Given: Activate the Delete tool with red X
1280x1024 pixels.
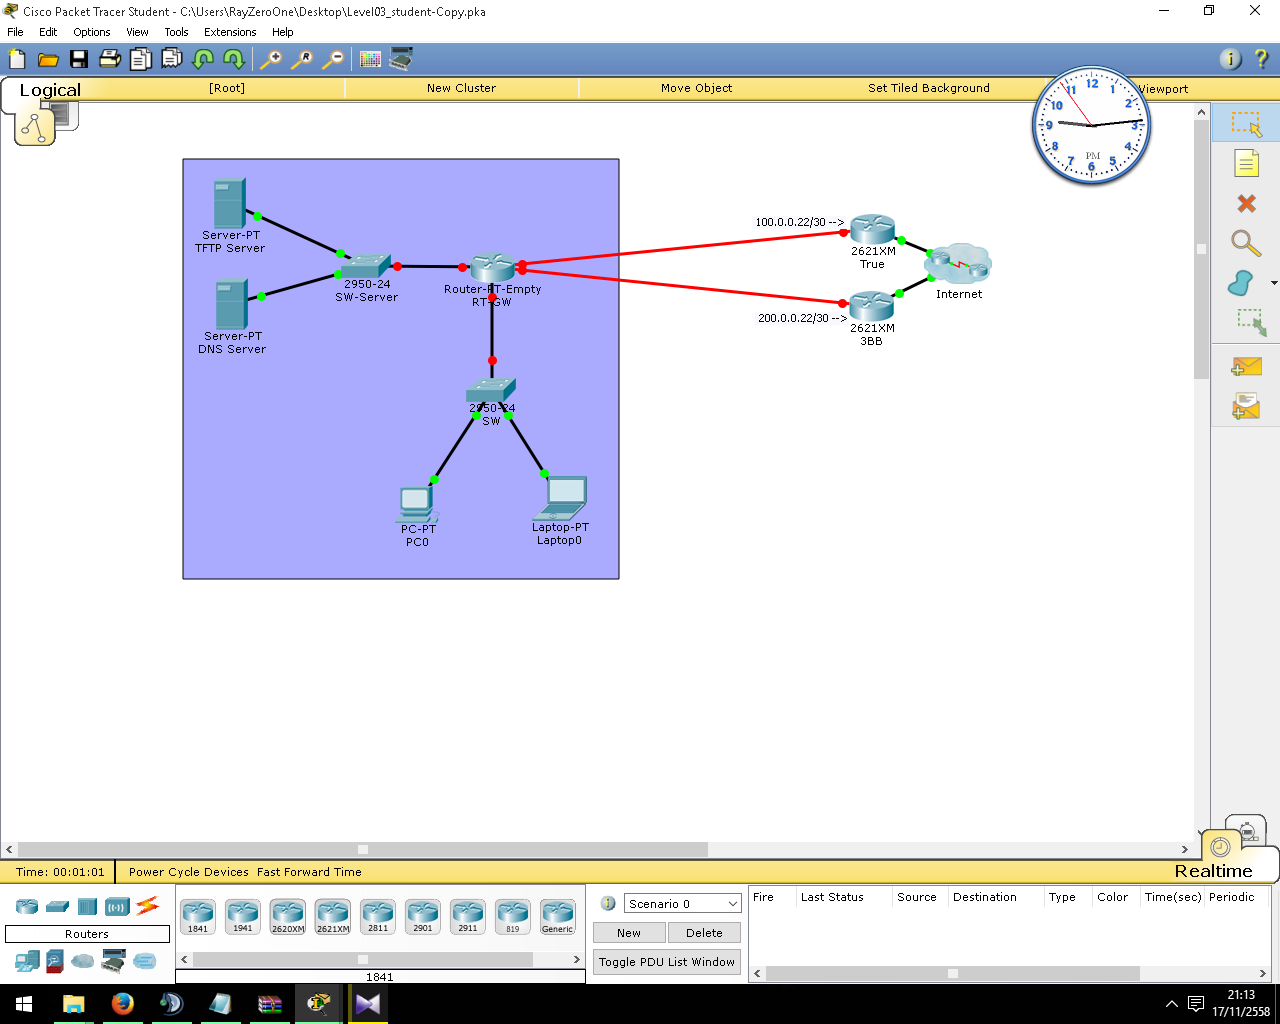Looking at the screenshot, I should 1246,204.
